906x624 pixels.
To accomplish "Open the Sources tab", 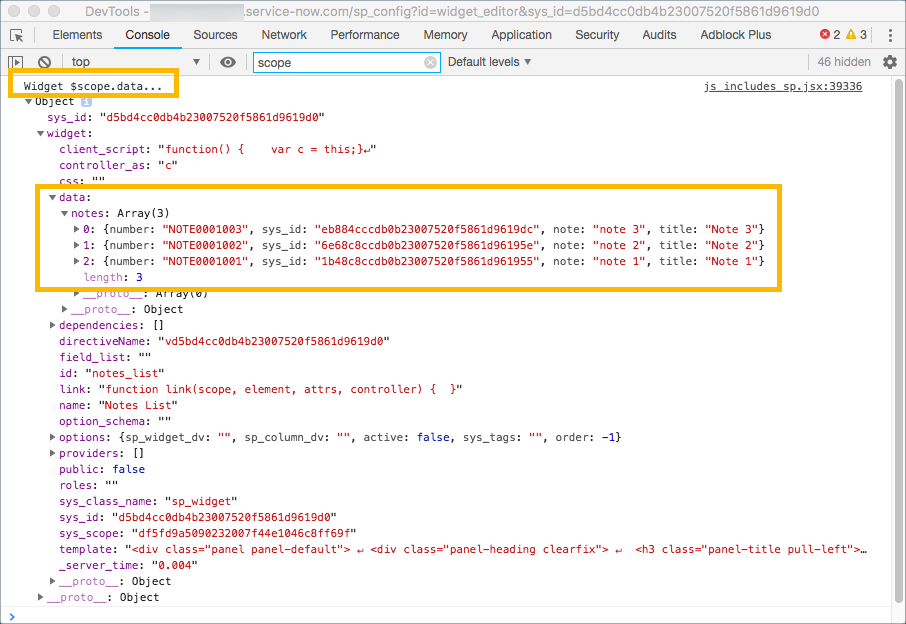I will pos(215,35).
